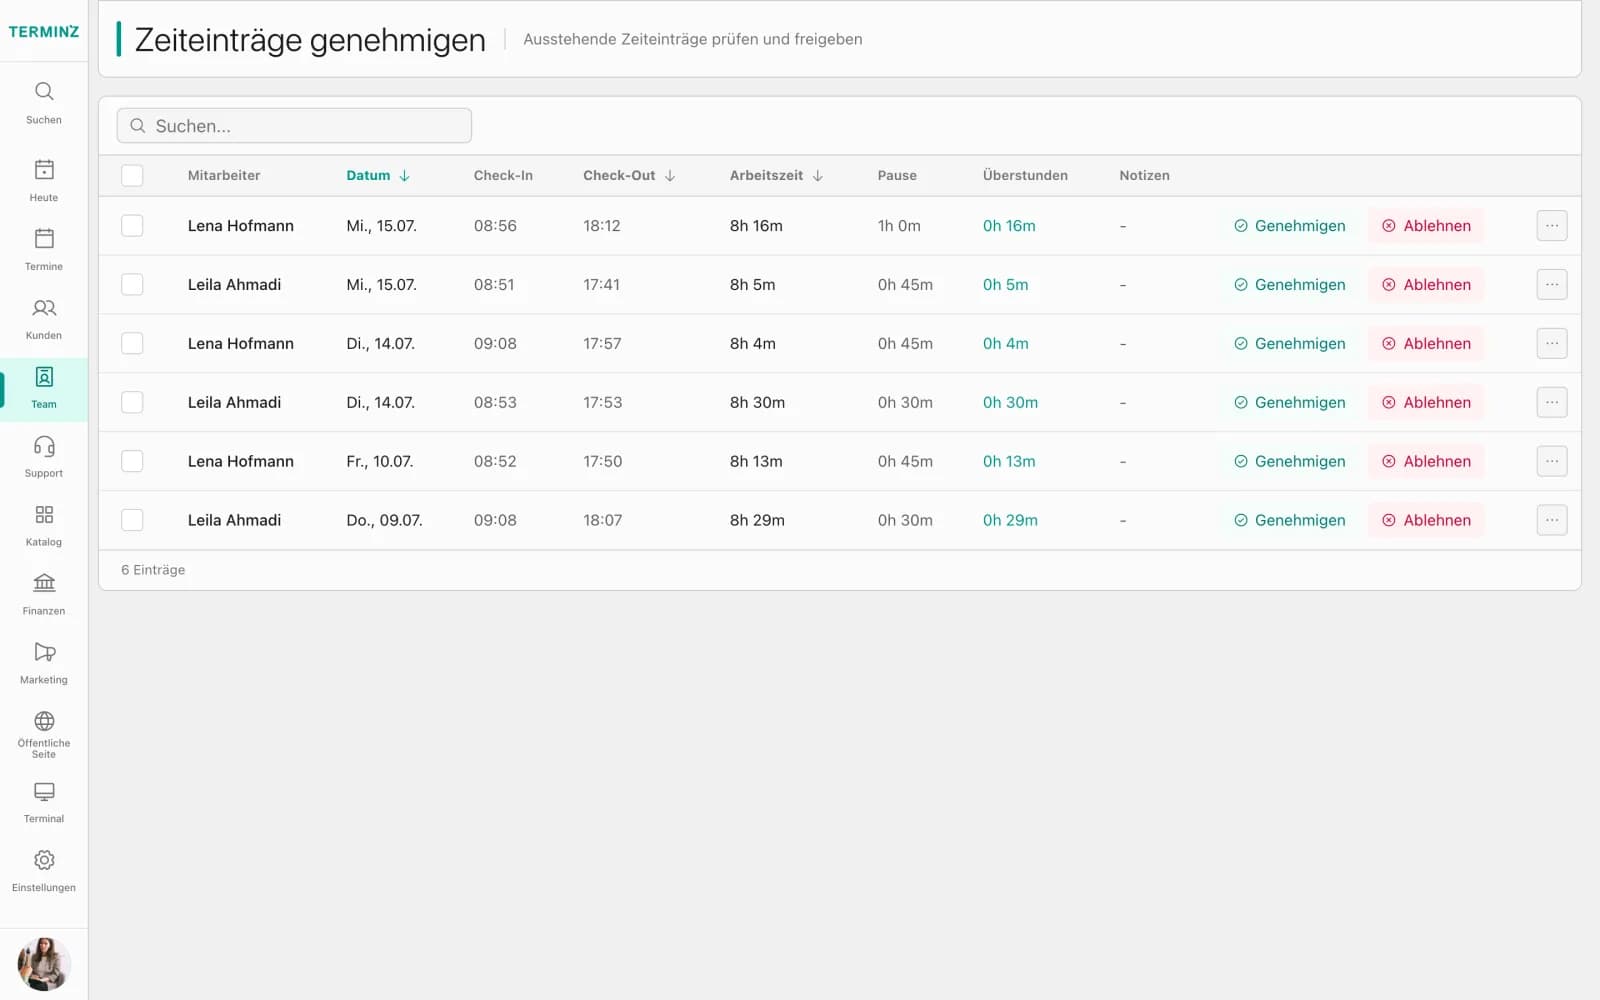Approve Lena Hofmann's 10.07. entry

[1289, 461]
